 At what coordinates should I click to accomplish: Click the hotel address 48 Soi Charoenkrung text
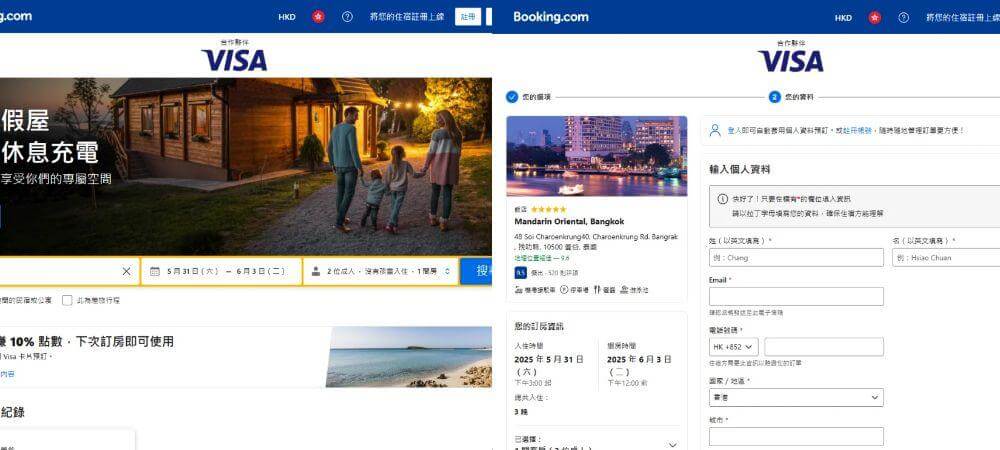596,240
